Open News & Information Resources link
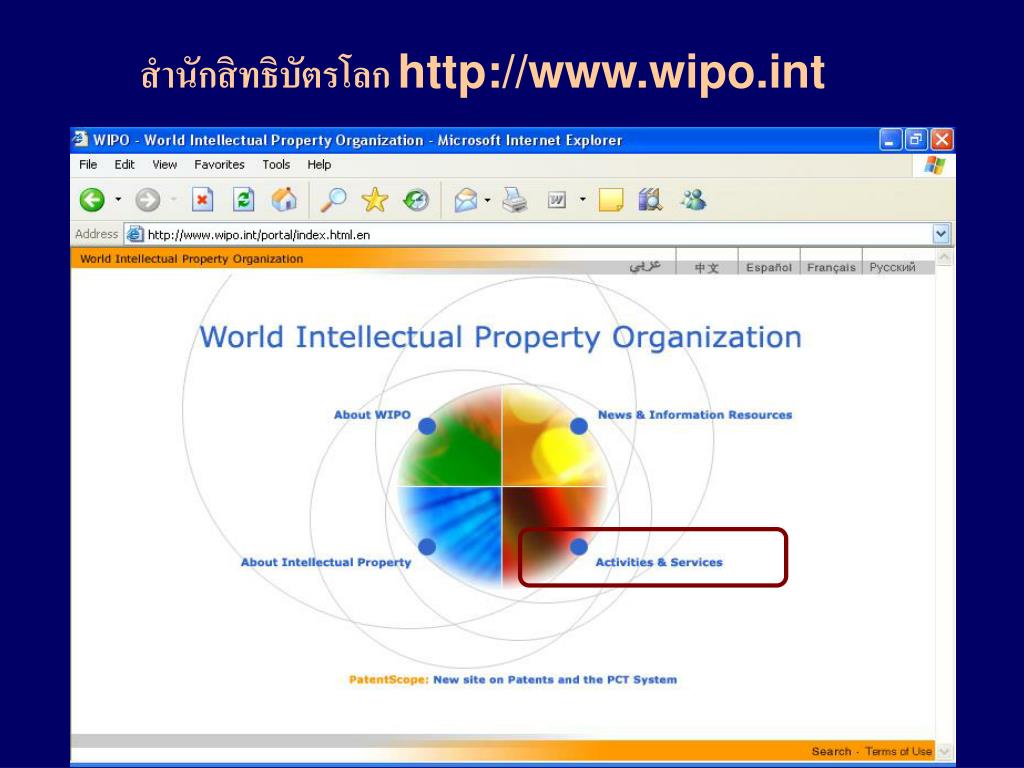Viewport: 1024px width, 768px height. (x=695, y=415)
